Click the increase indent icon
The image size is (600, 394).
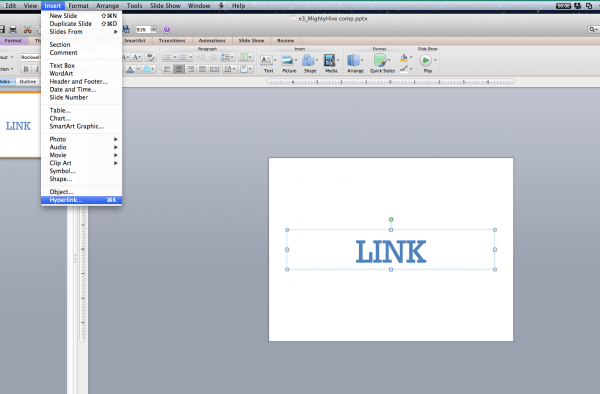(x=212, y=57)
